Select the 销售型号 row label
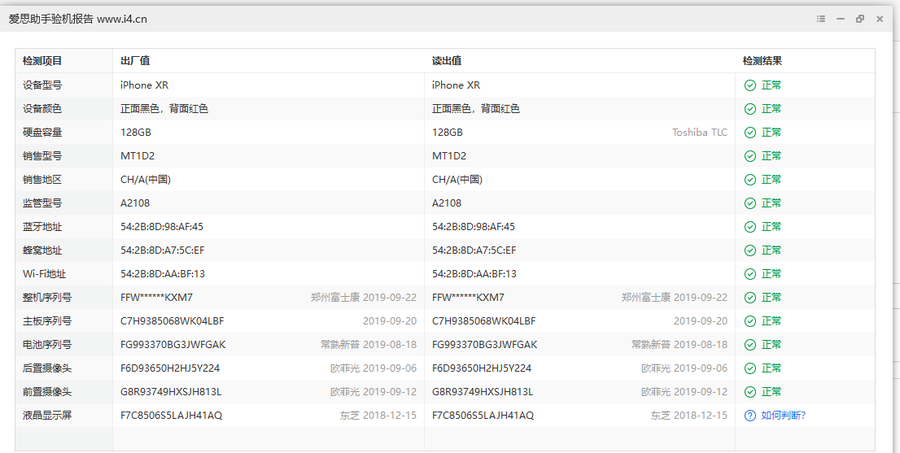Screen dimensions: 900x453 pyautogui.click(x=42, y=156)
